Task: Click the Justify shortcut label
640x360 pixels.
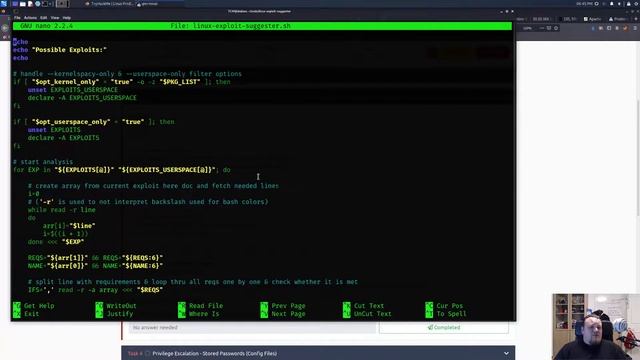Action: 120,314
